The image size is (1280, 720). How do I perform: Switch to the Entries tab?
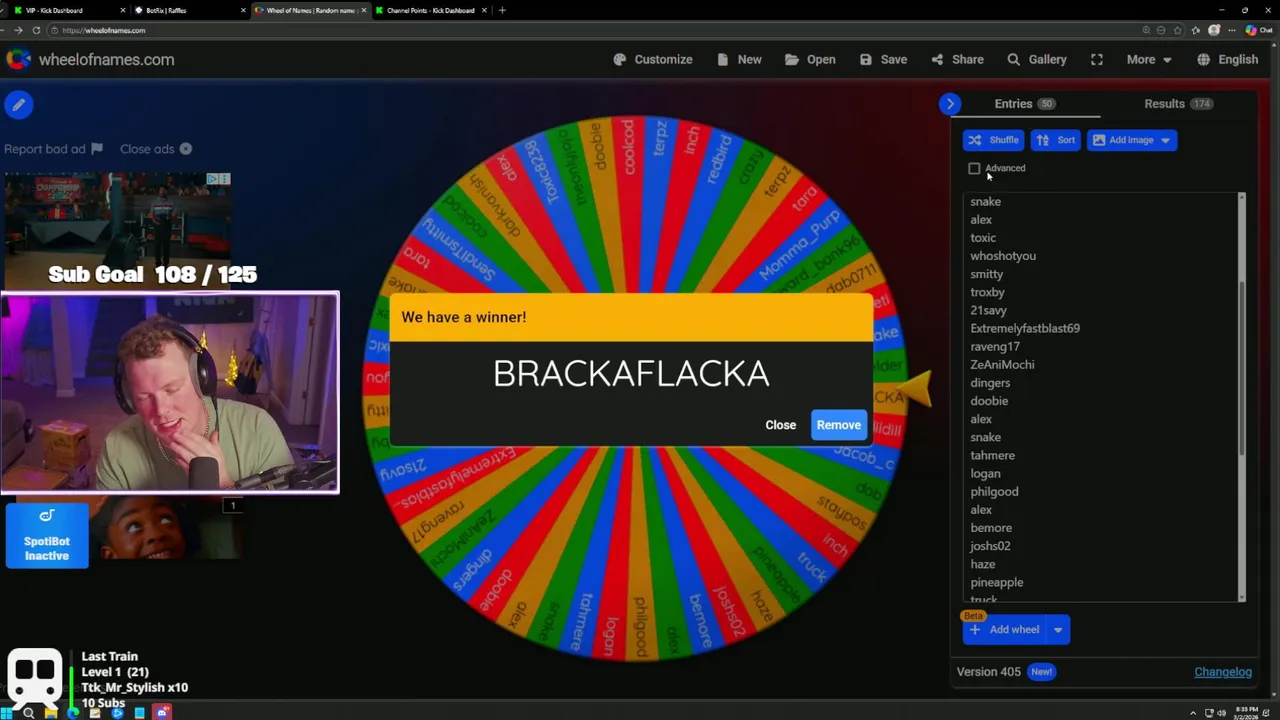pos(1024,104)
